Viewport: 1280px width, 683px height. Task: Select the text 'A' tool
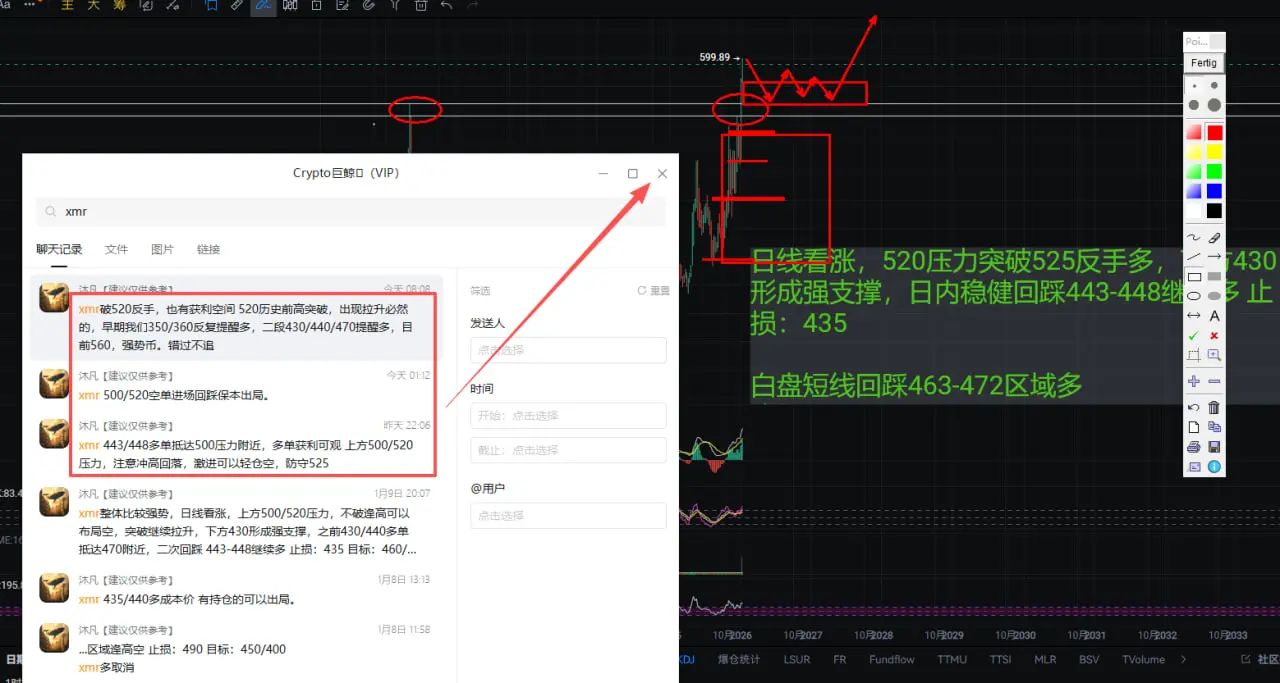[x=1214, y=315]
